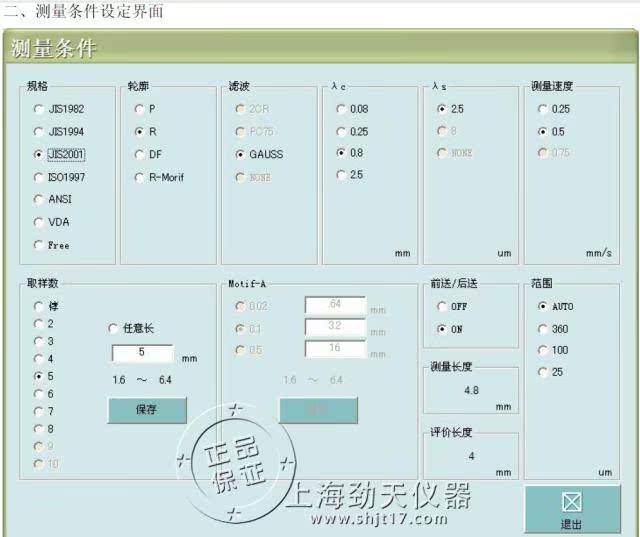Select the VDA standard option
This screenshot has height=537, width=640.
[39, 222]
